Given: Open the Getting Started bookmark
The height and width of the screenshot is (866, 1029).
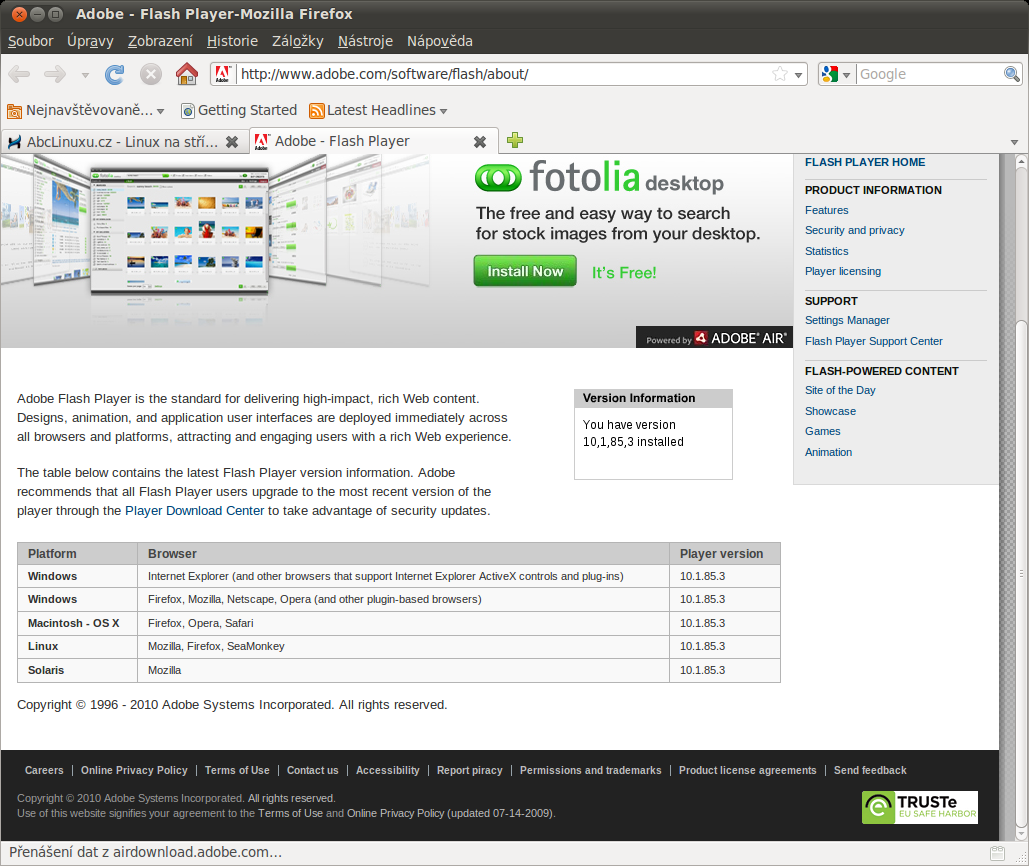Looking at the screenshot, I should [239, 110].
